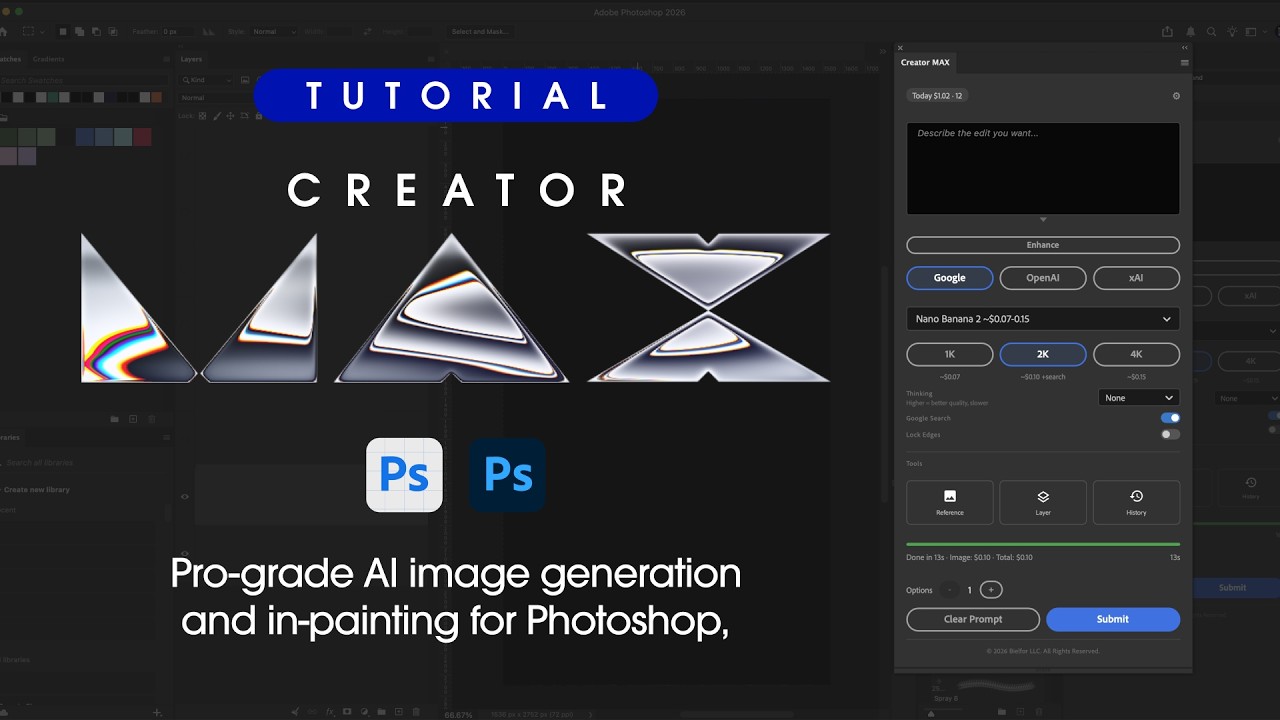
Task: Choose 4K resolution in Creator MAX panel
Action: click(x=1136, y=354)
